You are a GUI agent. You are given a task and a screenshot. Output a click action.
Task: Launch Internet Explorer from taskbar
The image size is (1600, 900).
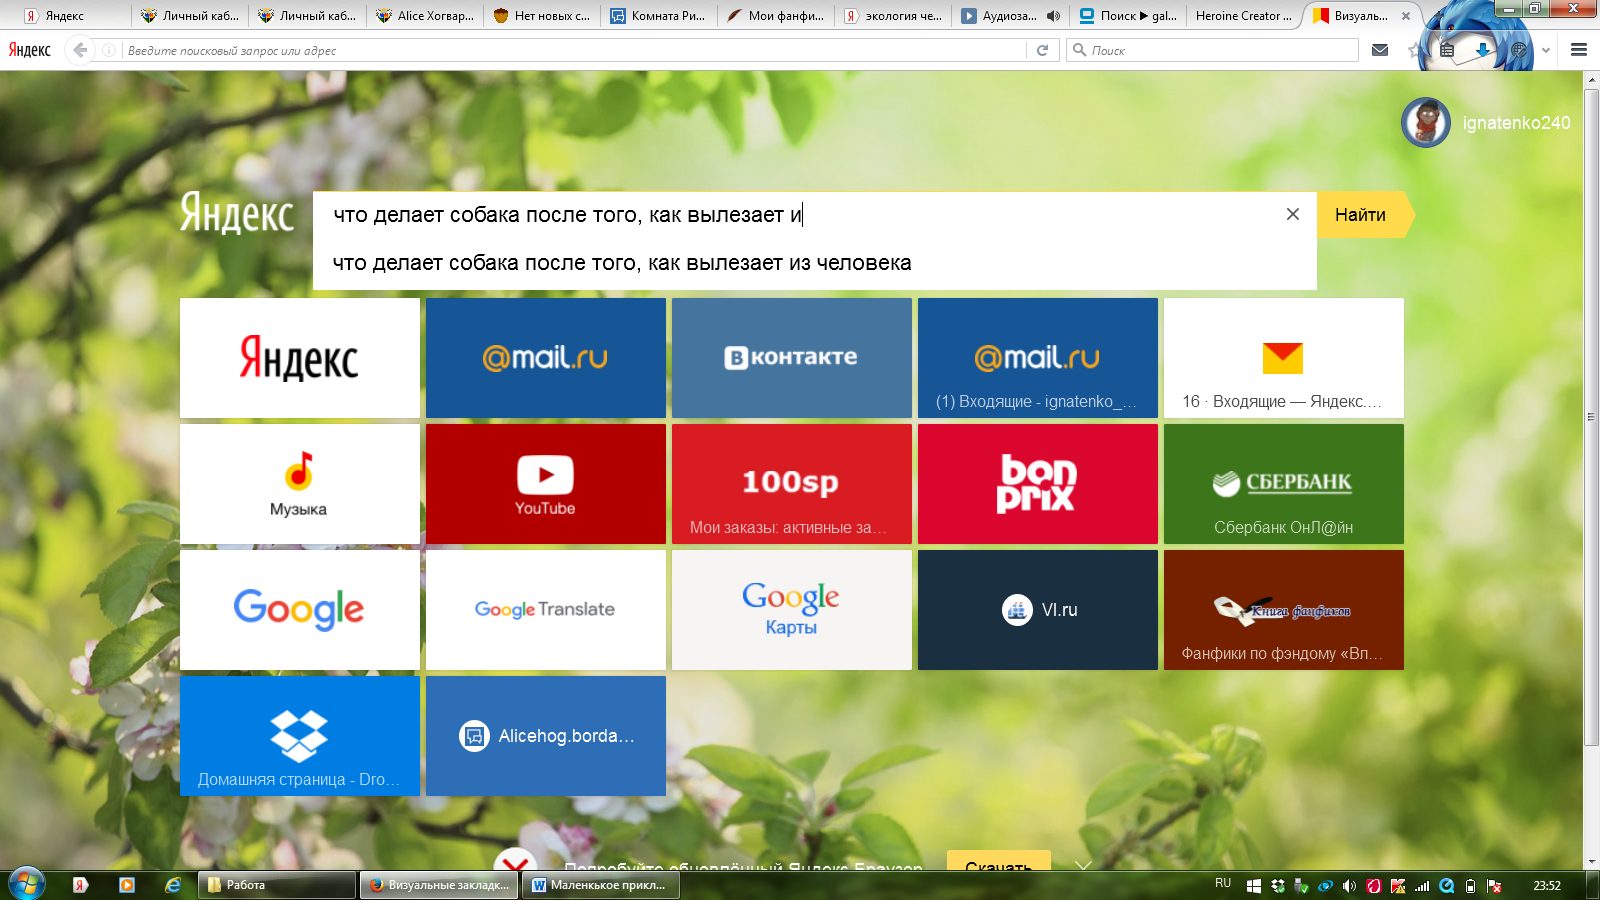pos(173,885)
